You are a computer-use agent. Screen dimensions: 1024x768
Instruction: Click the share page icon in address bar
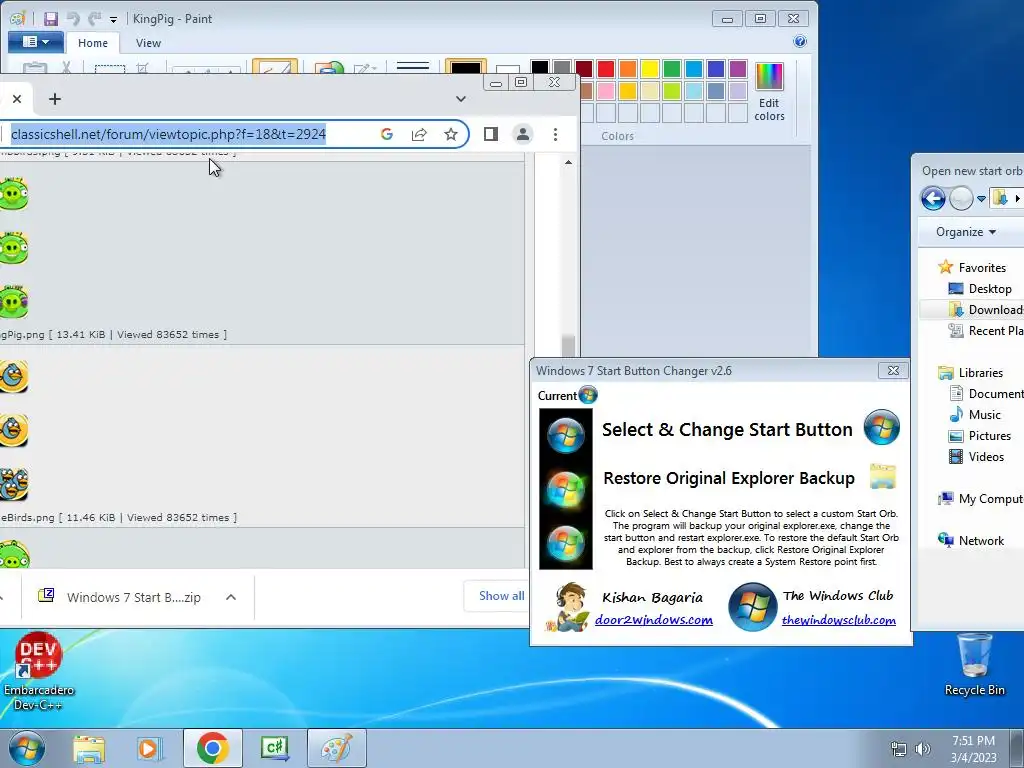tap(419, 135)
